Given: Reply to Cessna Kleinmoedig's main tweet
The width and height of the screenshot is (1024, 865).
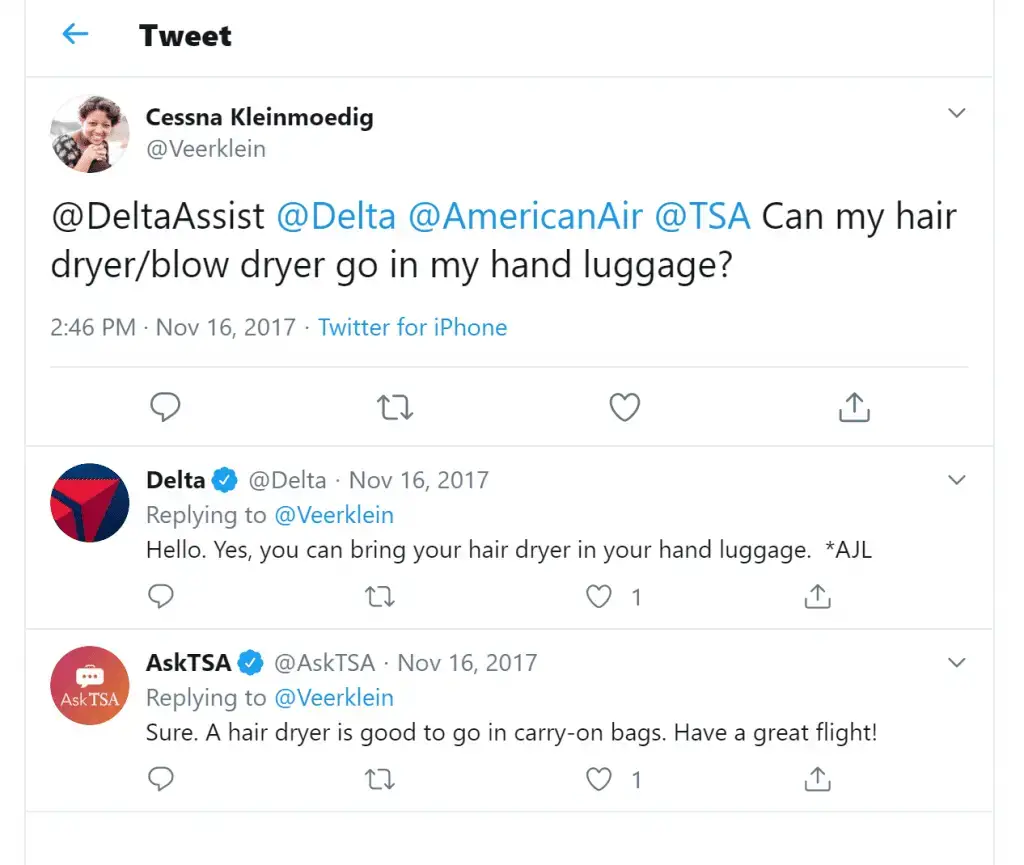Looking at the screenshot, I should tap(165, 407).
